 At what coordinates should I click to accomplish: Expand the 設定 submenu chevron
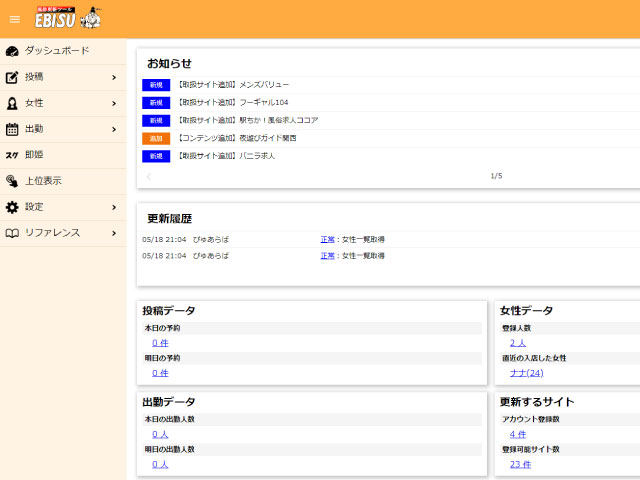click(x=114, y=207)
